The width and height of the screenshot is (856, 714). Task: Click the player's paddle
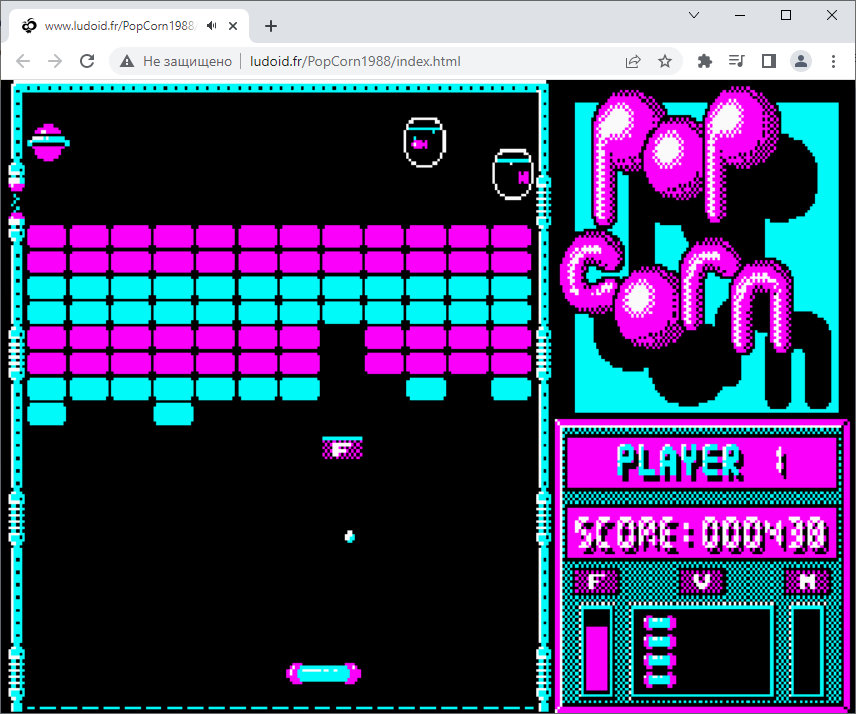pyautogui.click(x=324, y=673)
